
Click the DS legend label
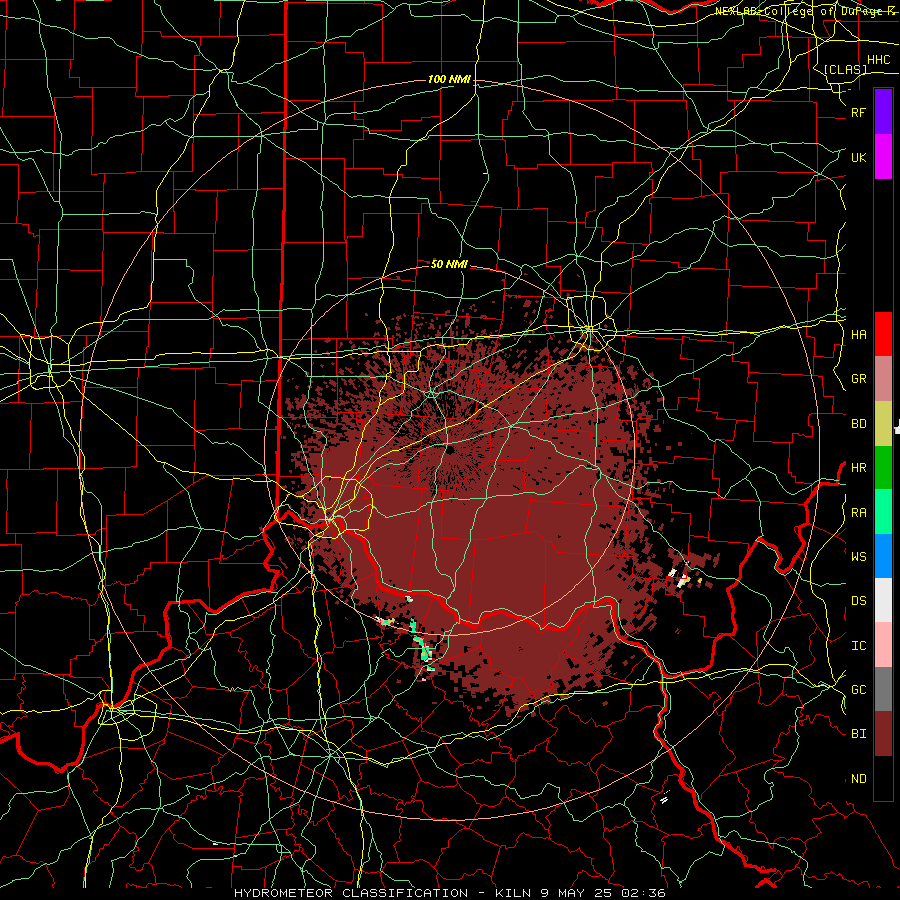pyautogui.click(x=859, y=601)
